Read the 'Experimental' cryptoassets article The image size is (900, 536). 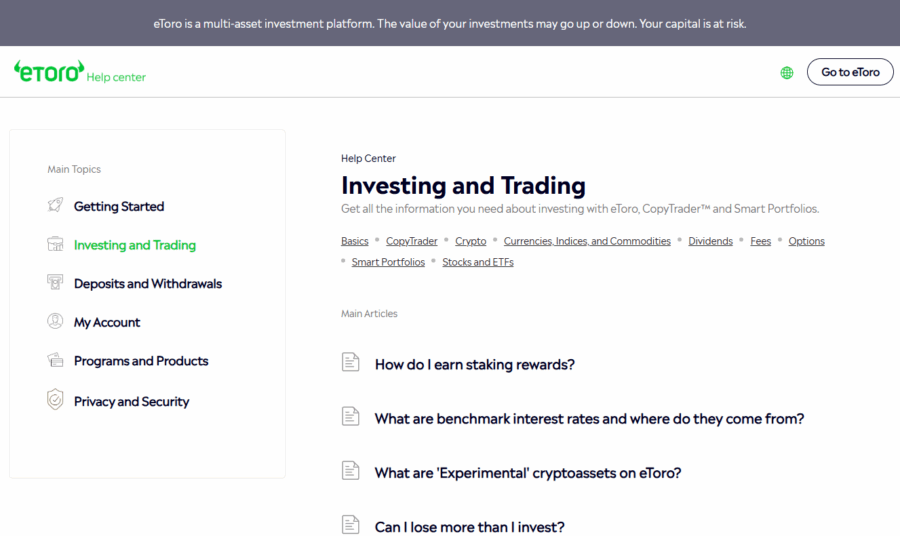(x=528, y=473)
